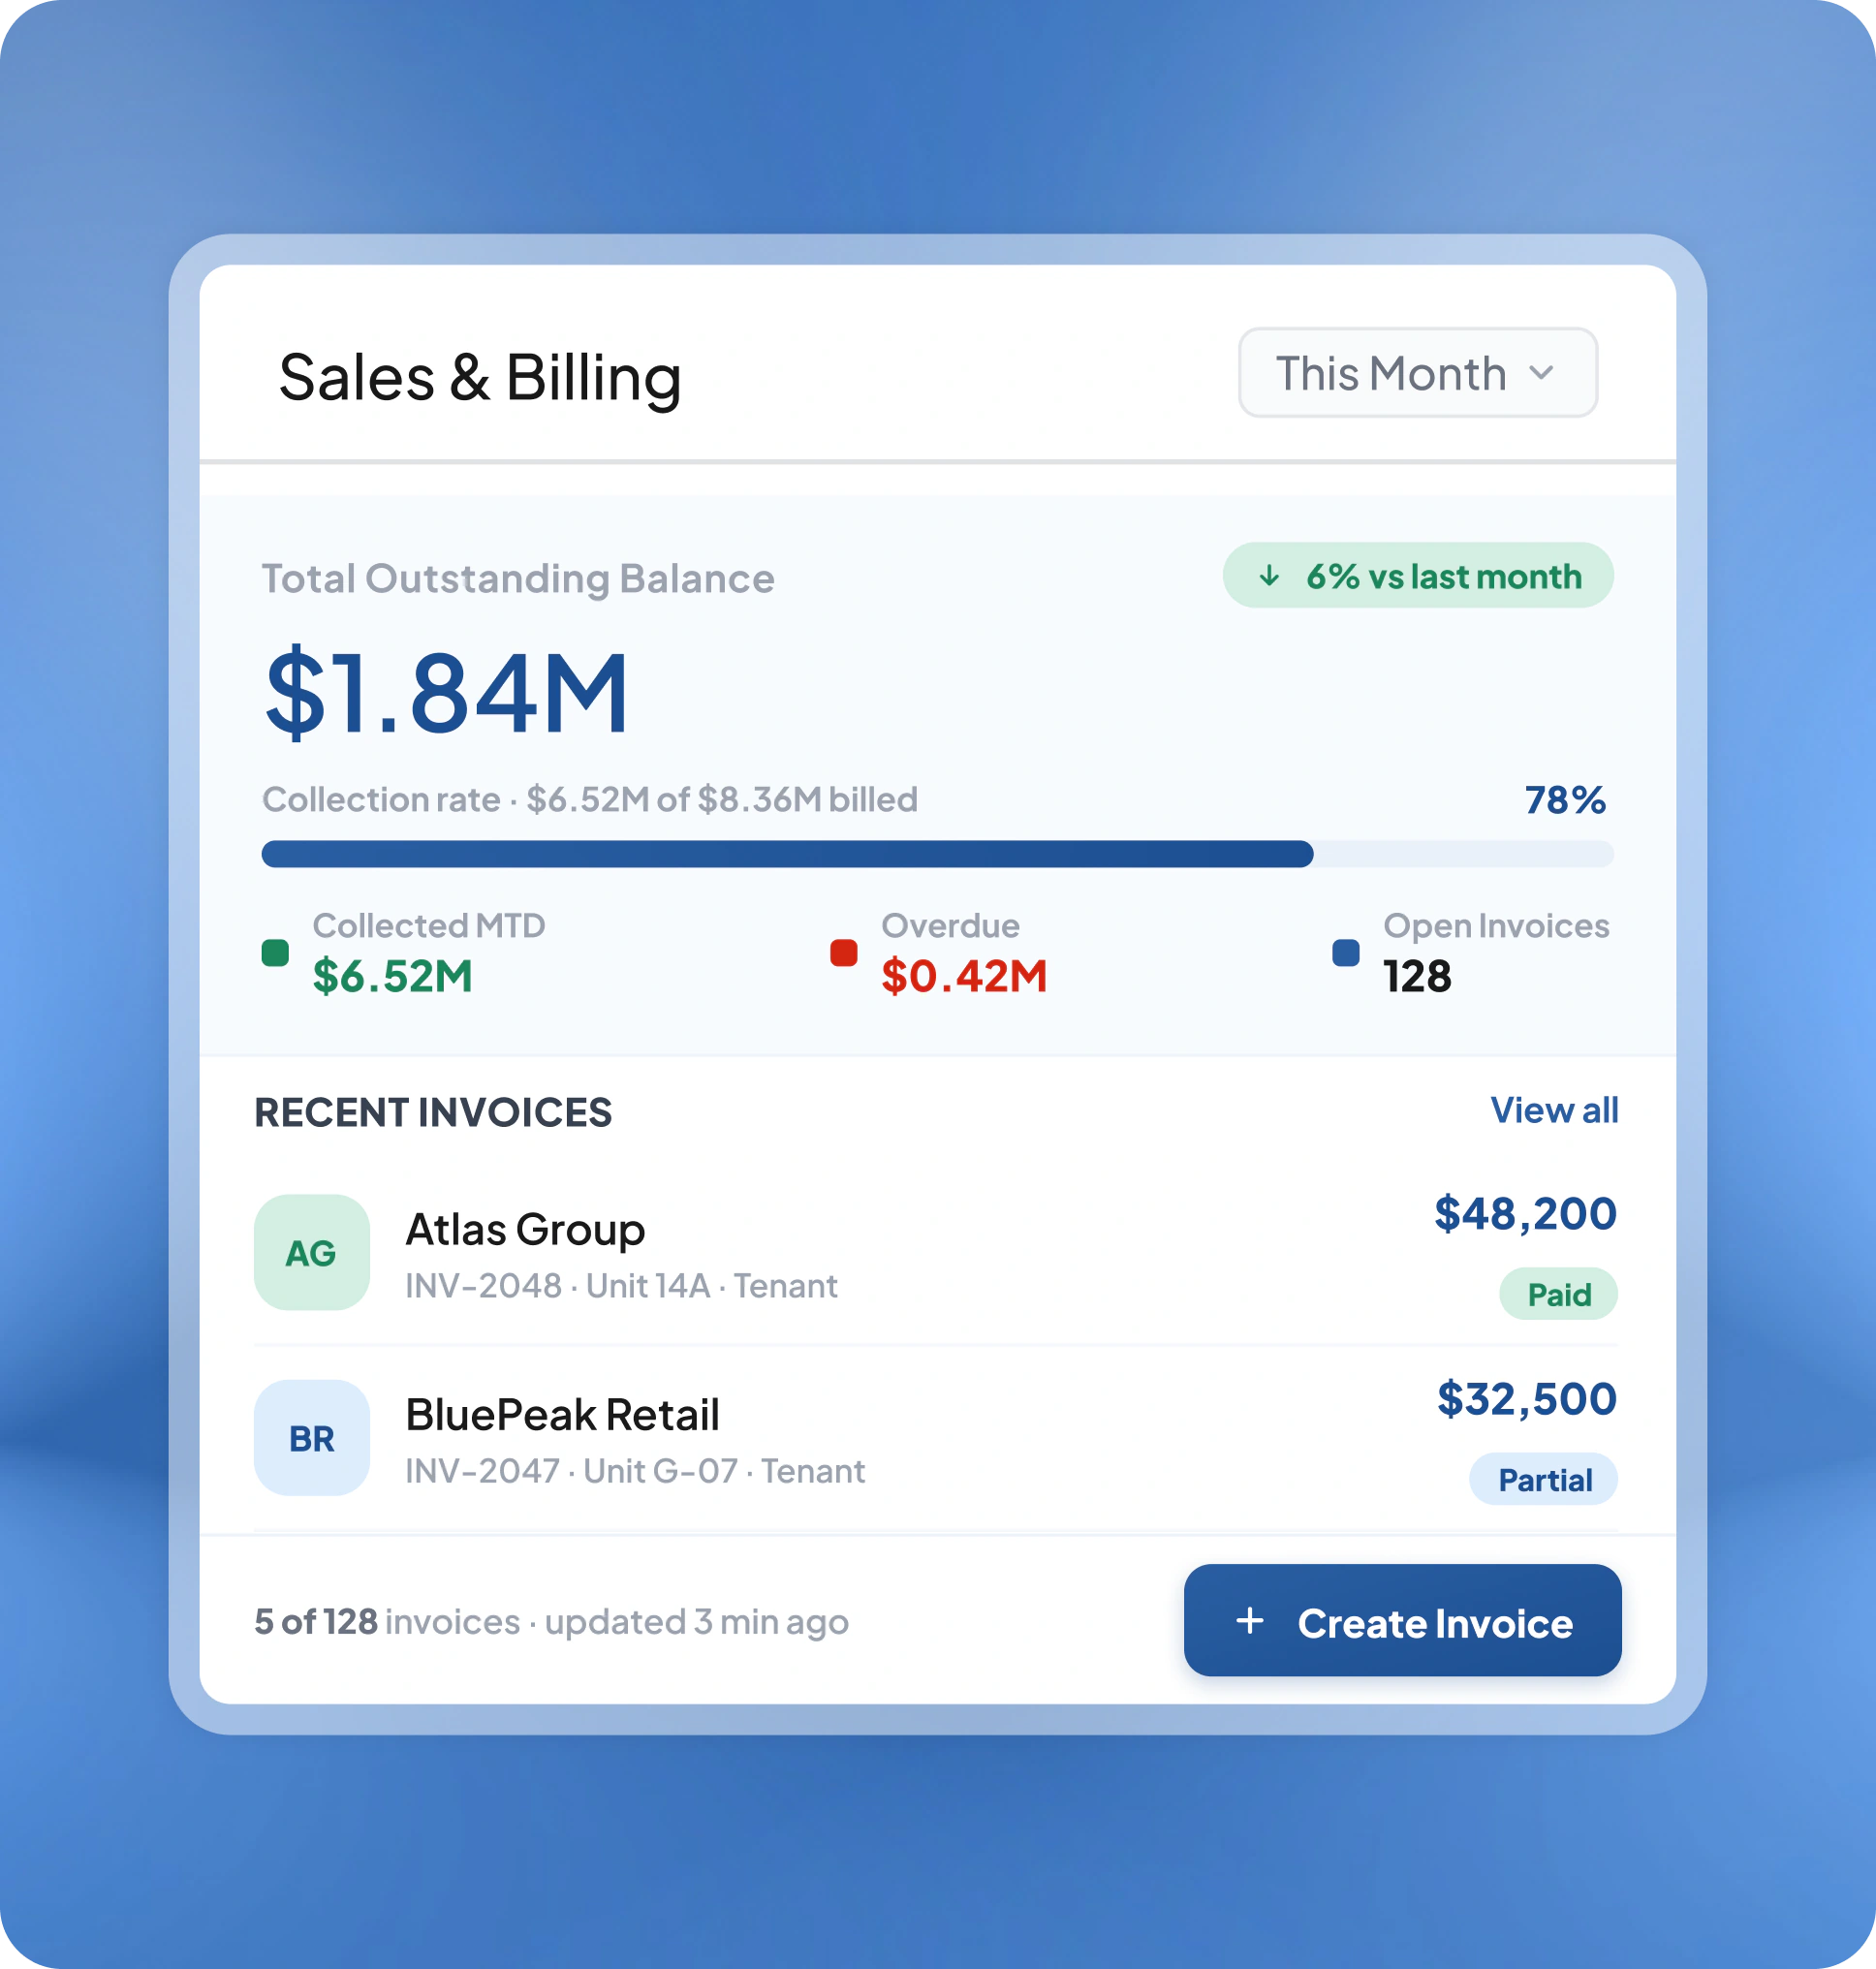Open the This Month period dropdown

1417,373
